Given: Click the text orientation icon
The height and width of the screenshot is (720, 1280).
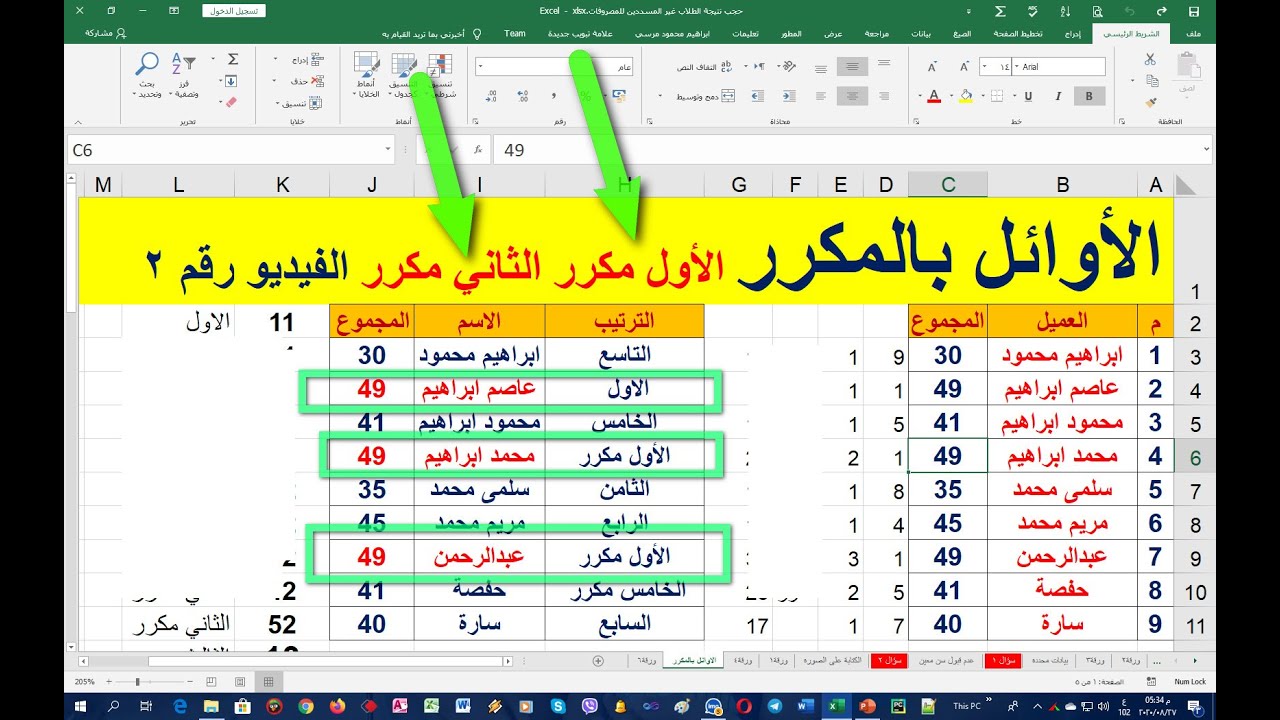Looking at the screenshot, I should [788, 67].
